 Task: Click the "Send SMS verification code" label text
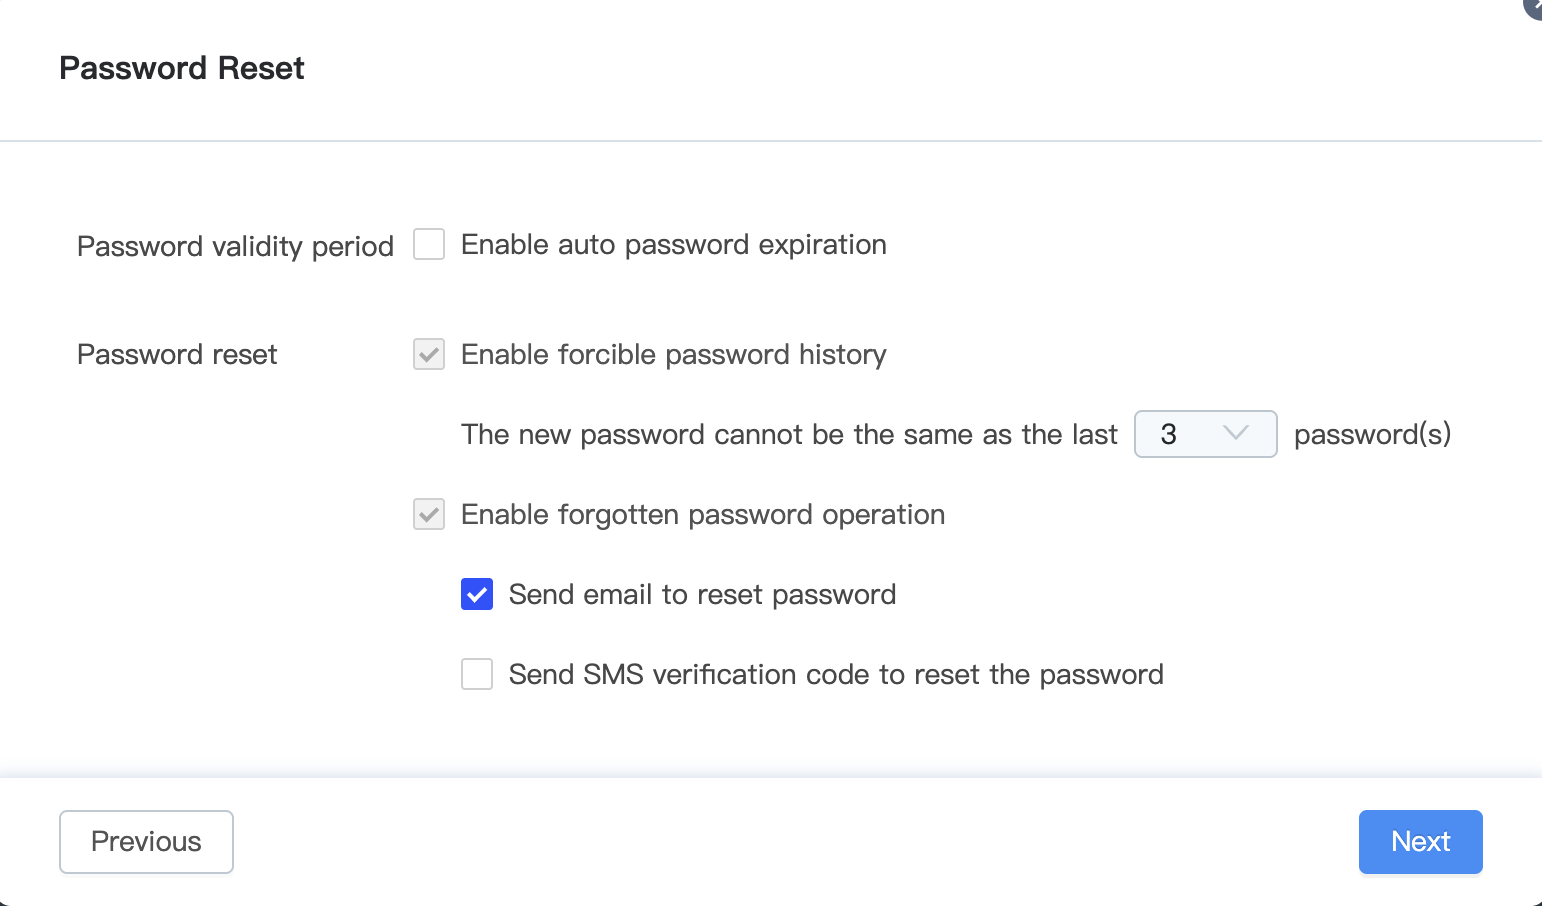click(835, 675)
